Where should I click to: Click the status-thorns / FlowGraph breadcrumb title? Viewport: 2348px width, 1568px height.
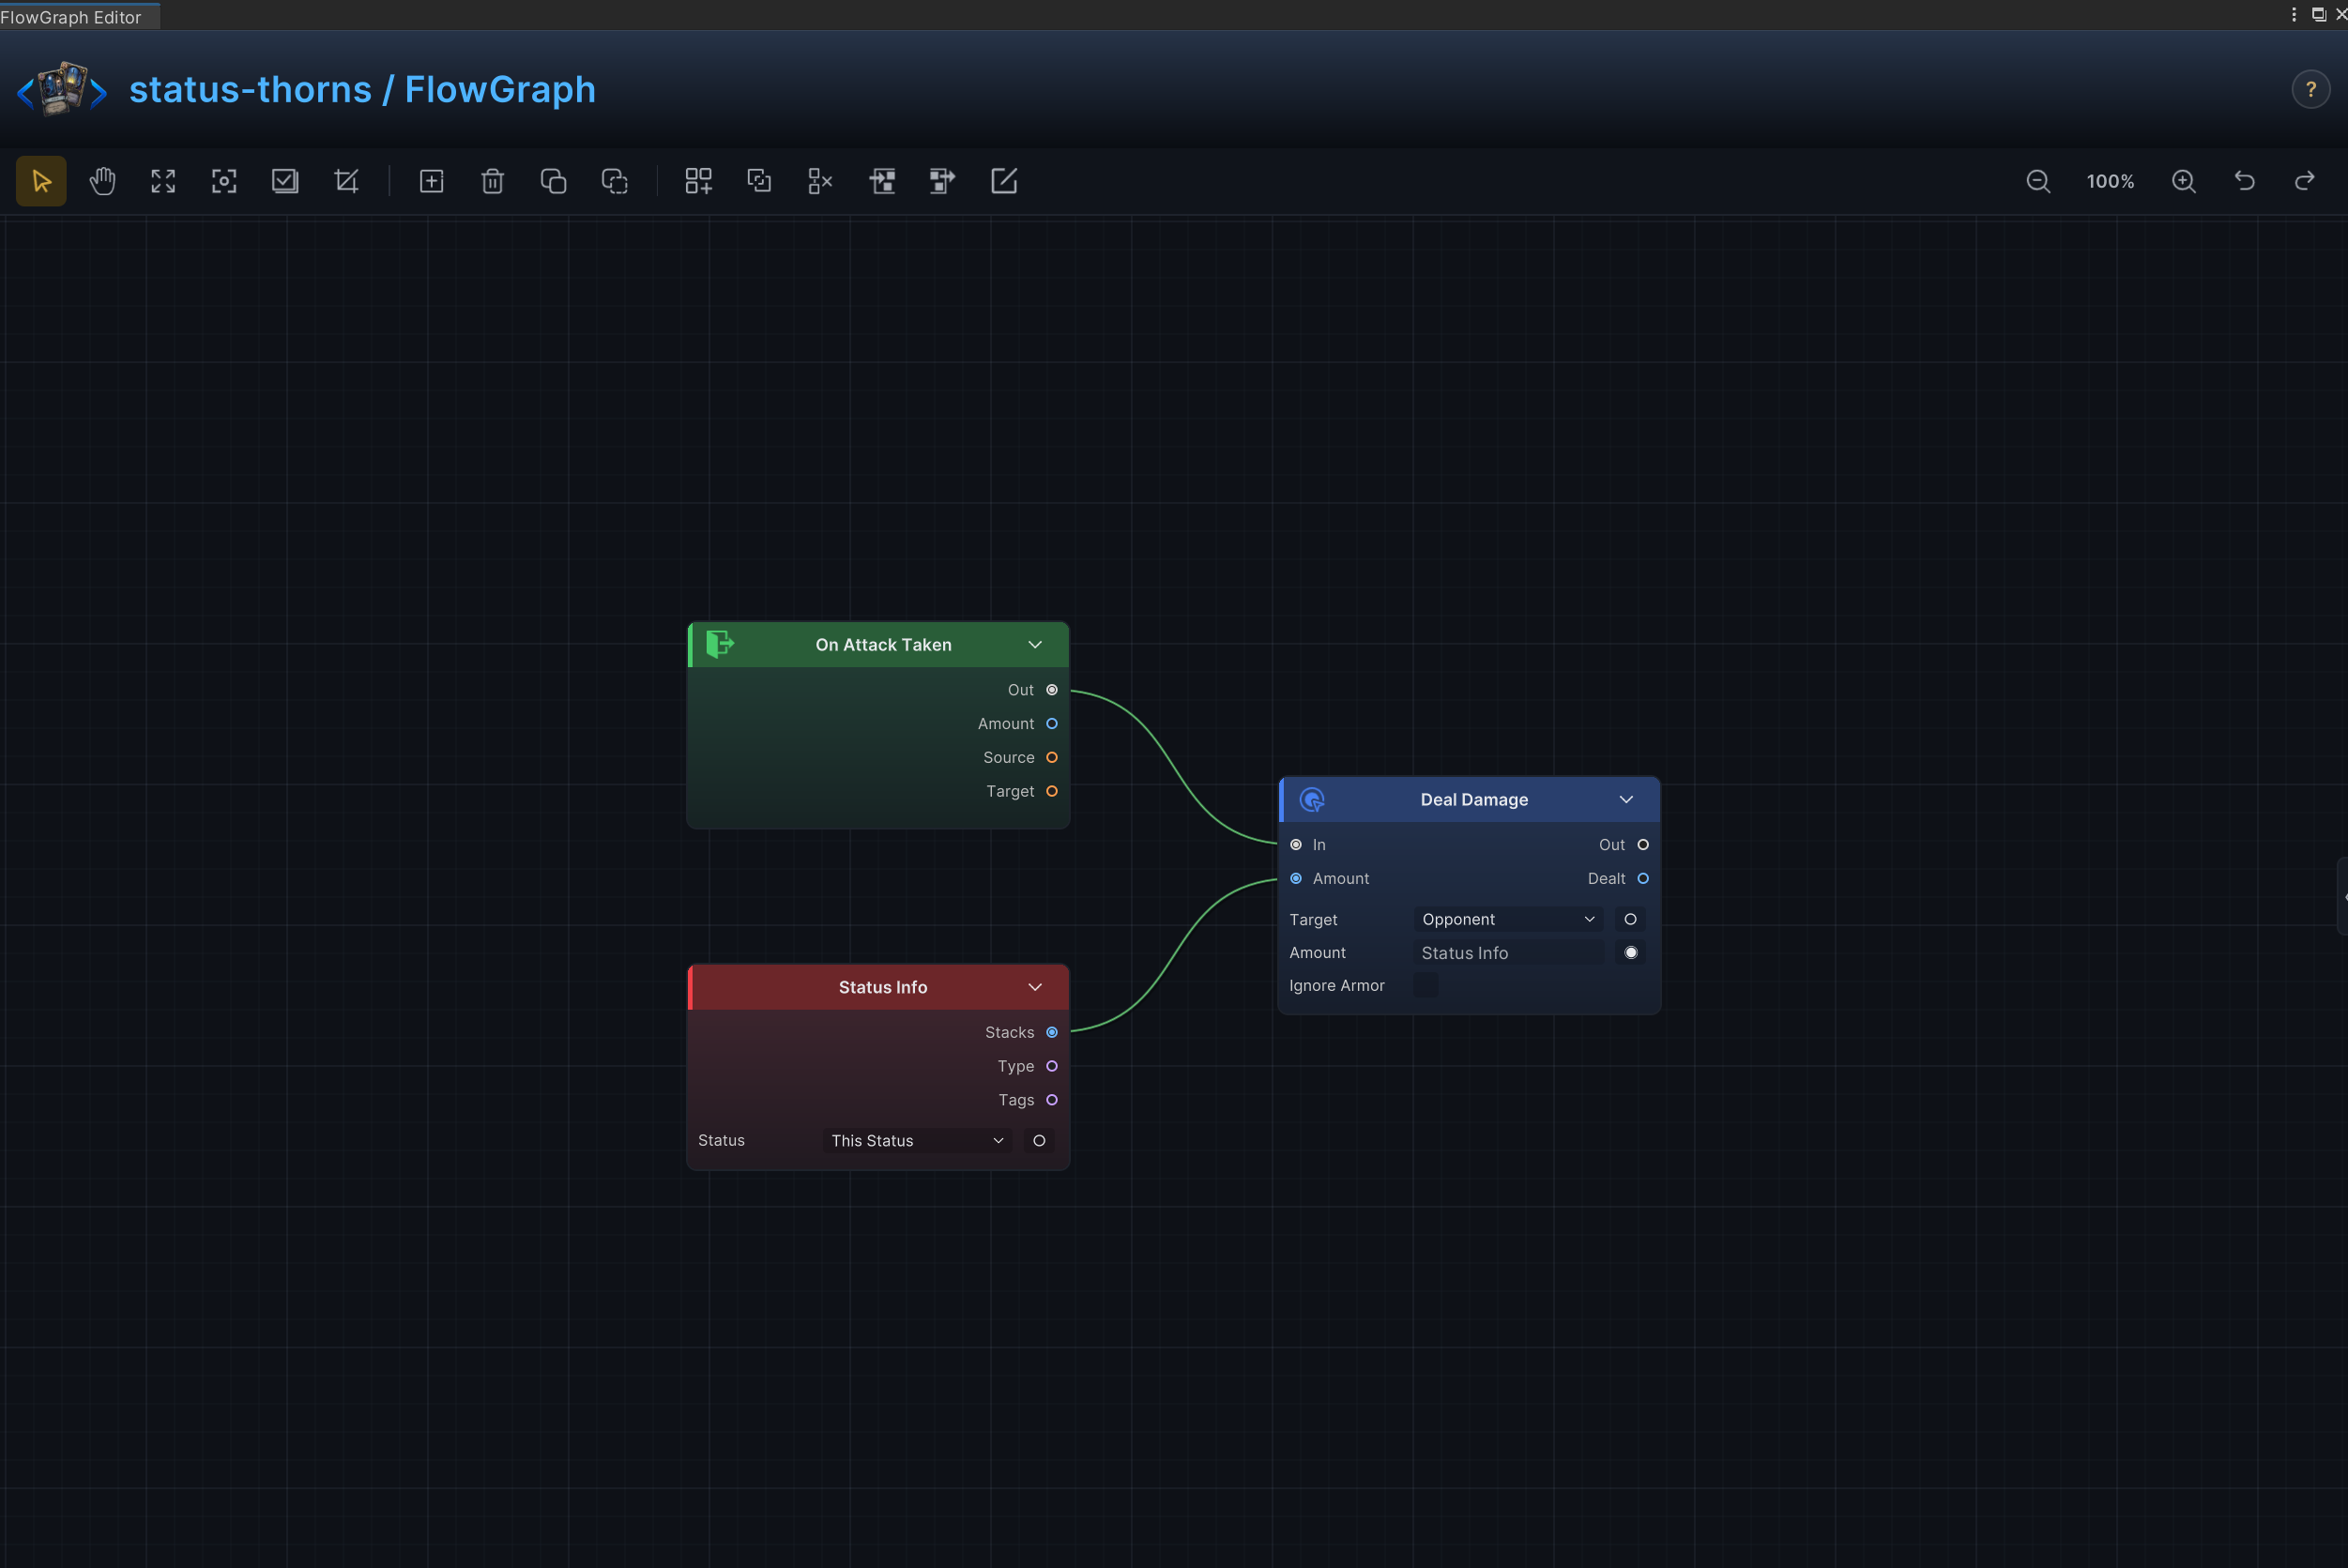362,89
